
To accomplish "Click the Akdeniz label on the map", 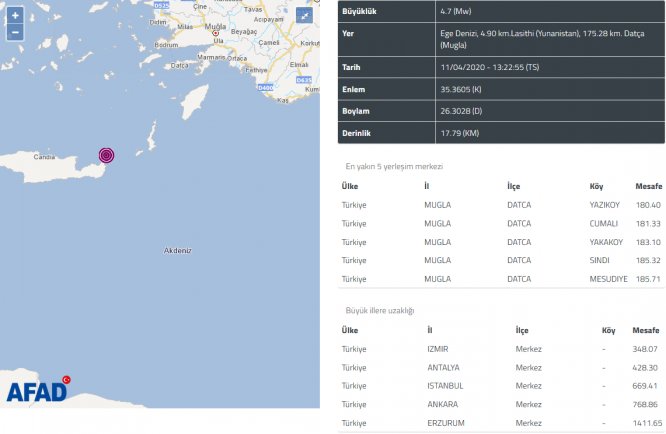I will 178,251.
